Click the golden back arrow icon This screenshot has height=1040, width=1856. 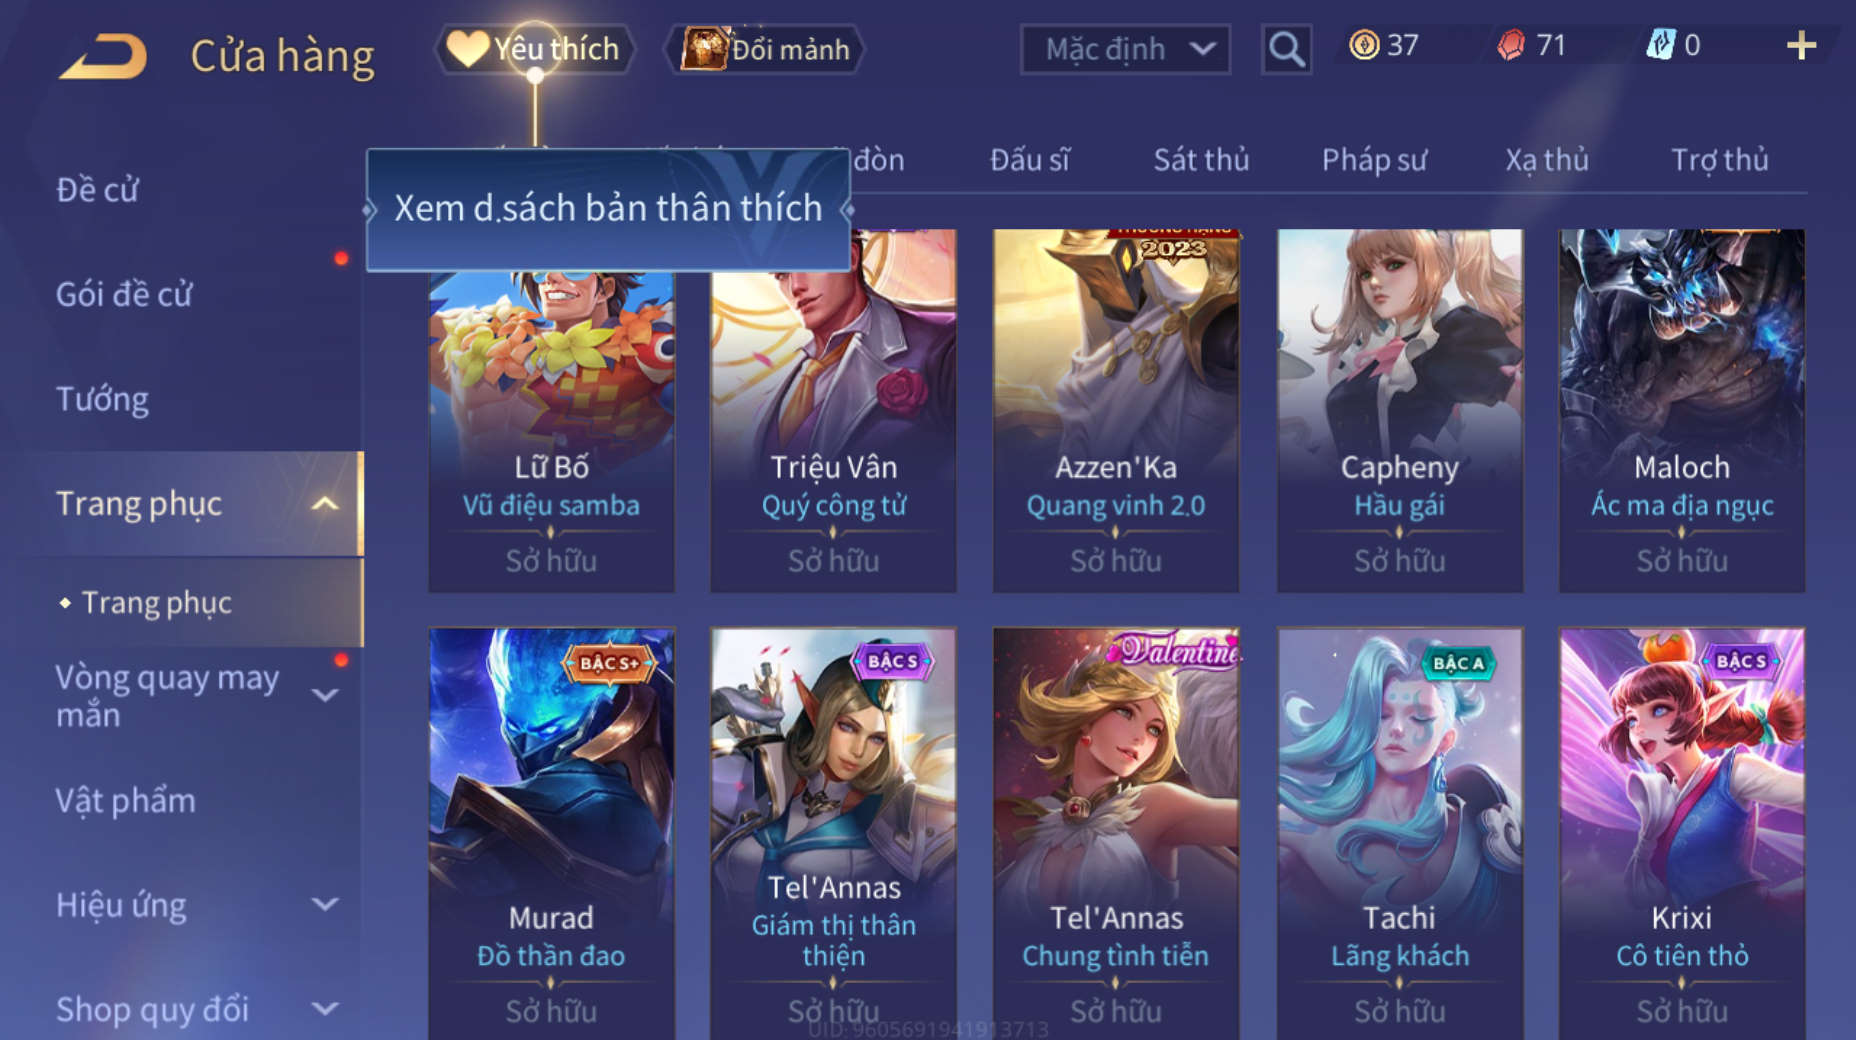tap(103, 56)
